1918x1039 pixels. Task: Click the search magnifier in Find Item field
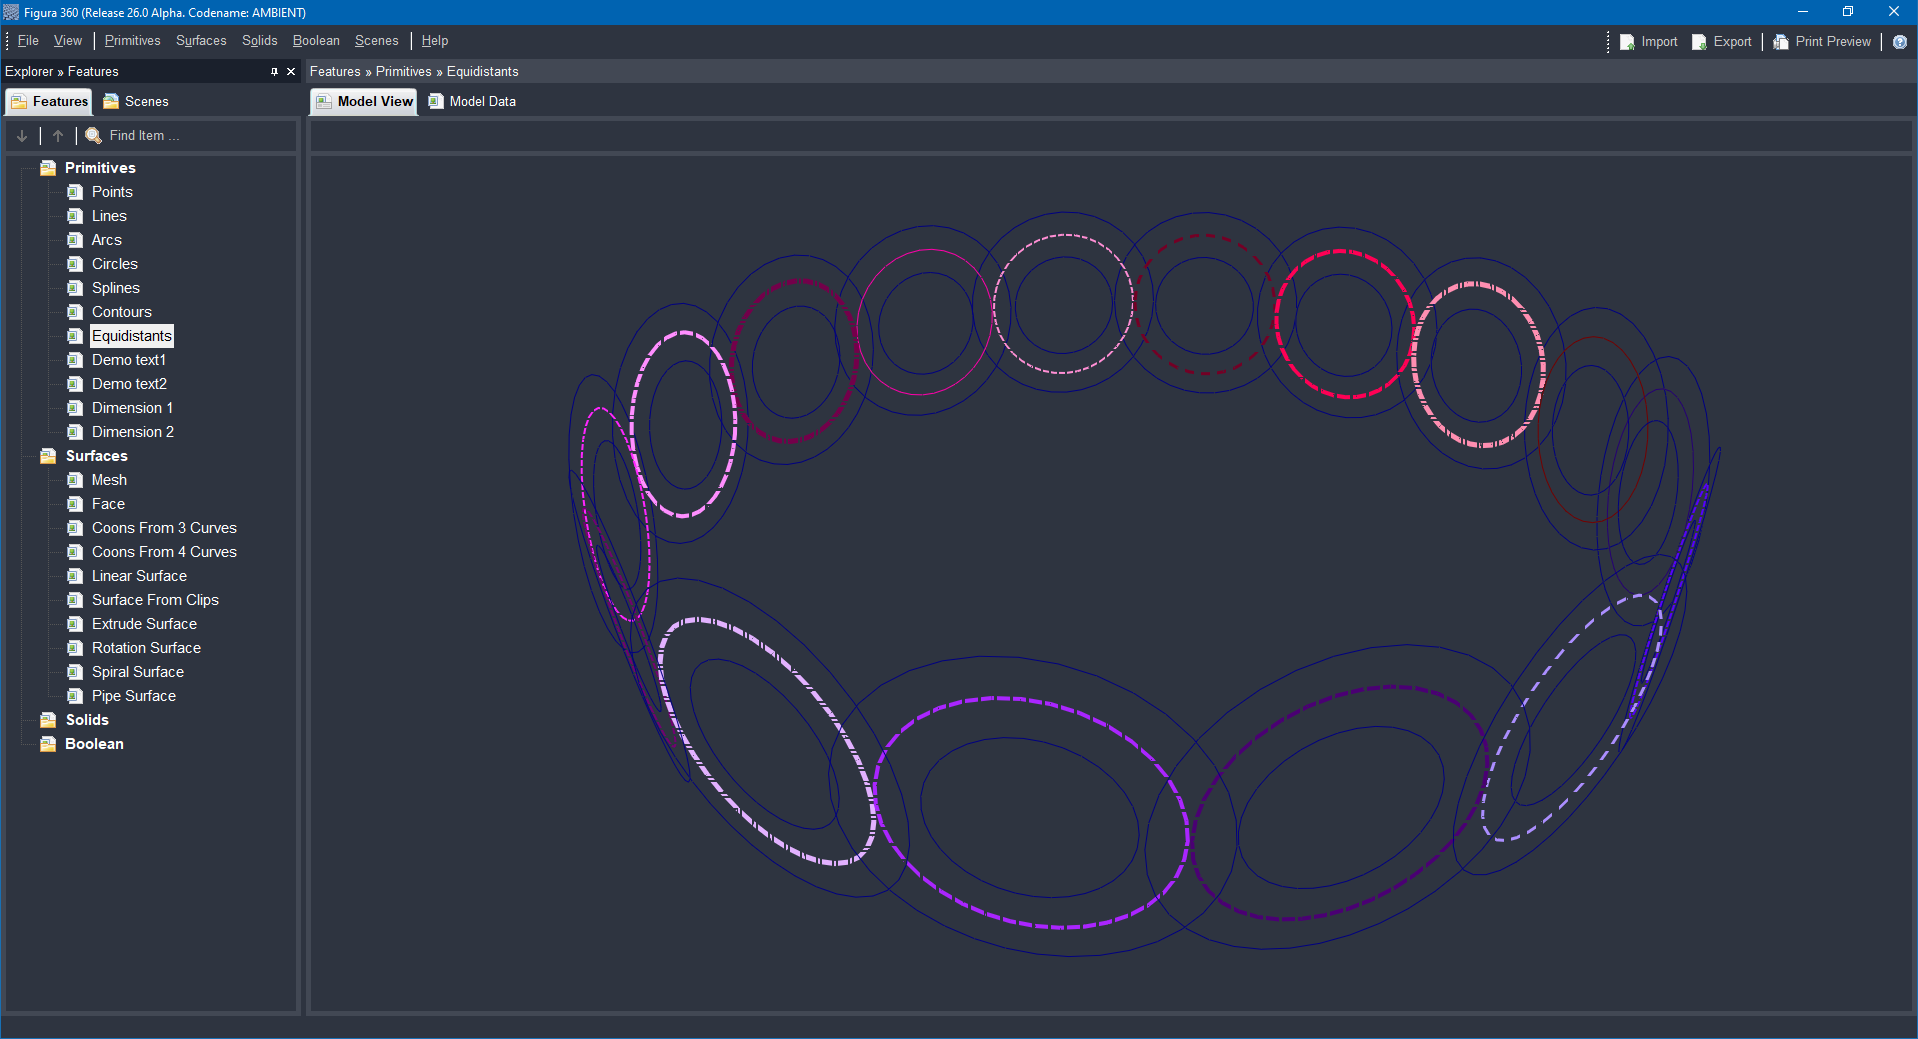coord(93,135)
